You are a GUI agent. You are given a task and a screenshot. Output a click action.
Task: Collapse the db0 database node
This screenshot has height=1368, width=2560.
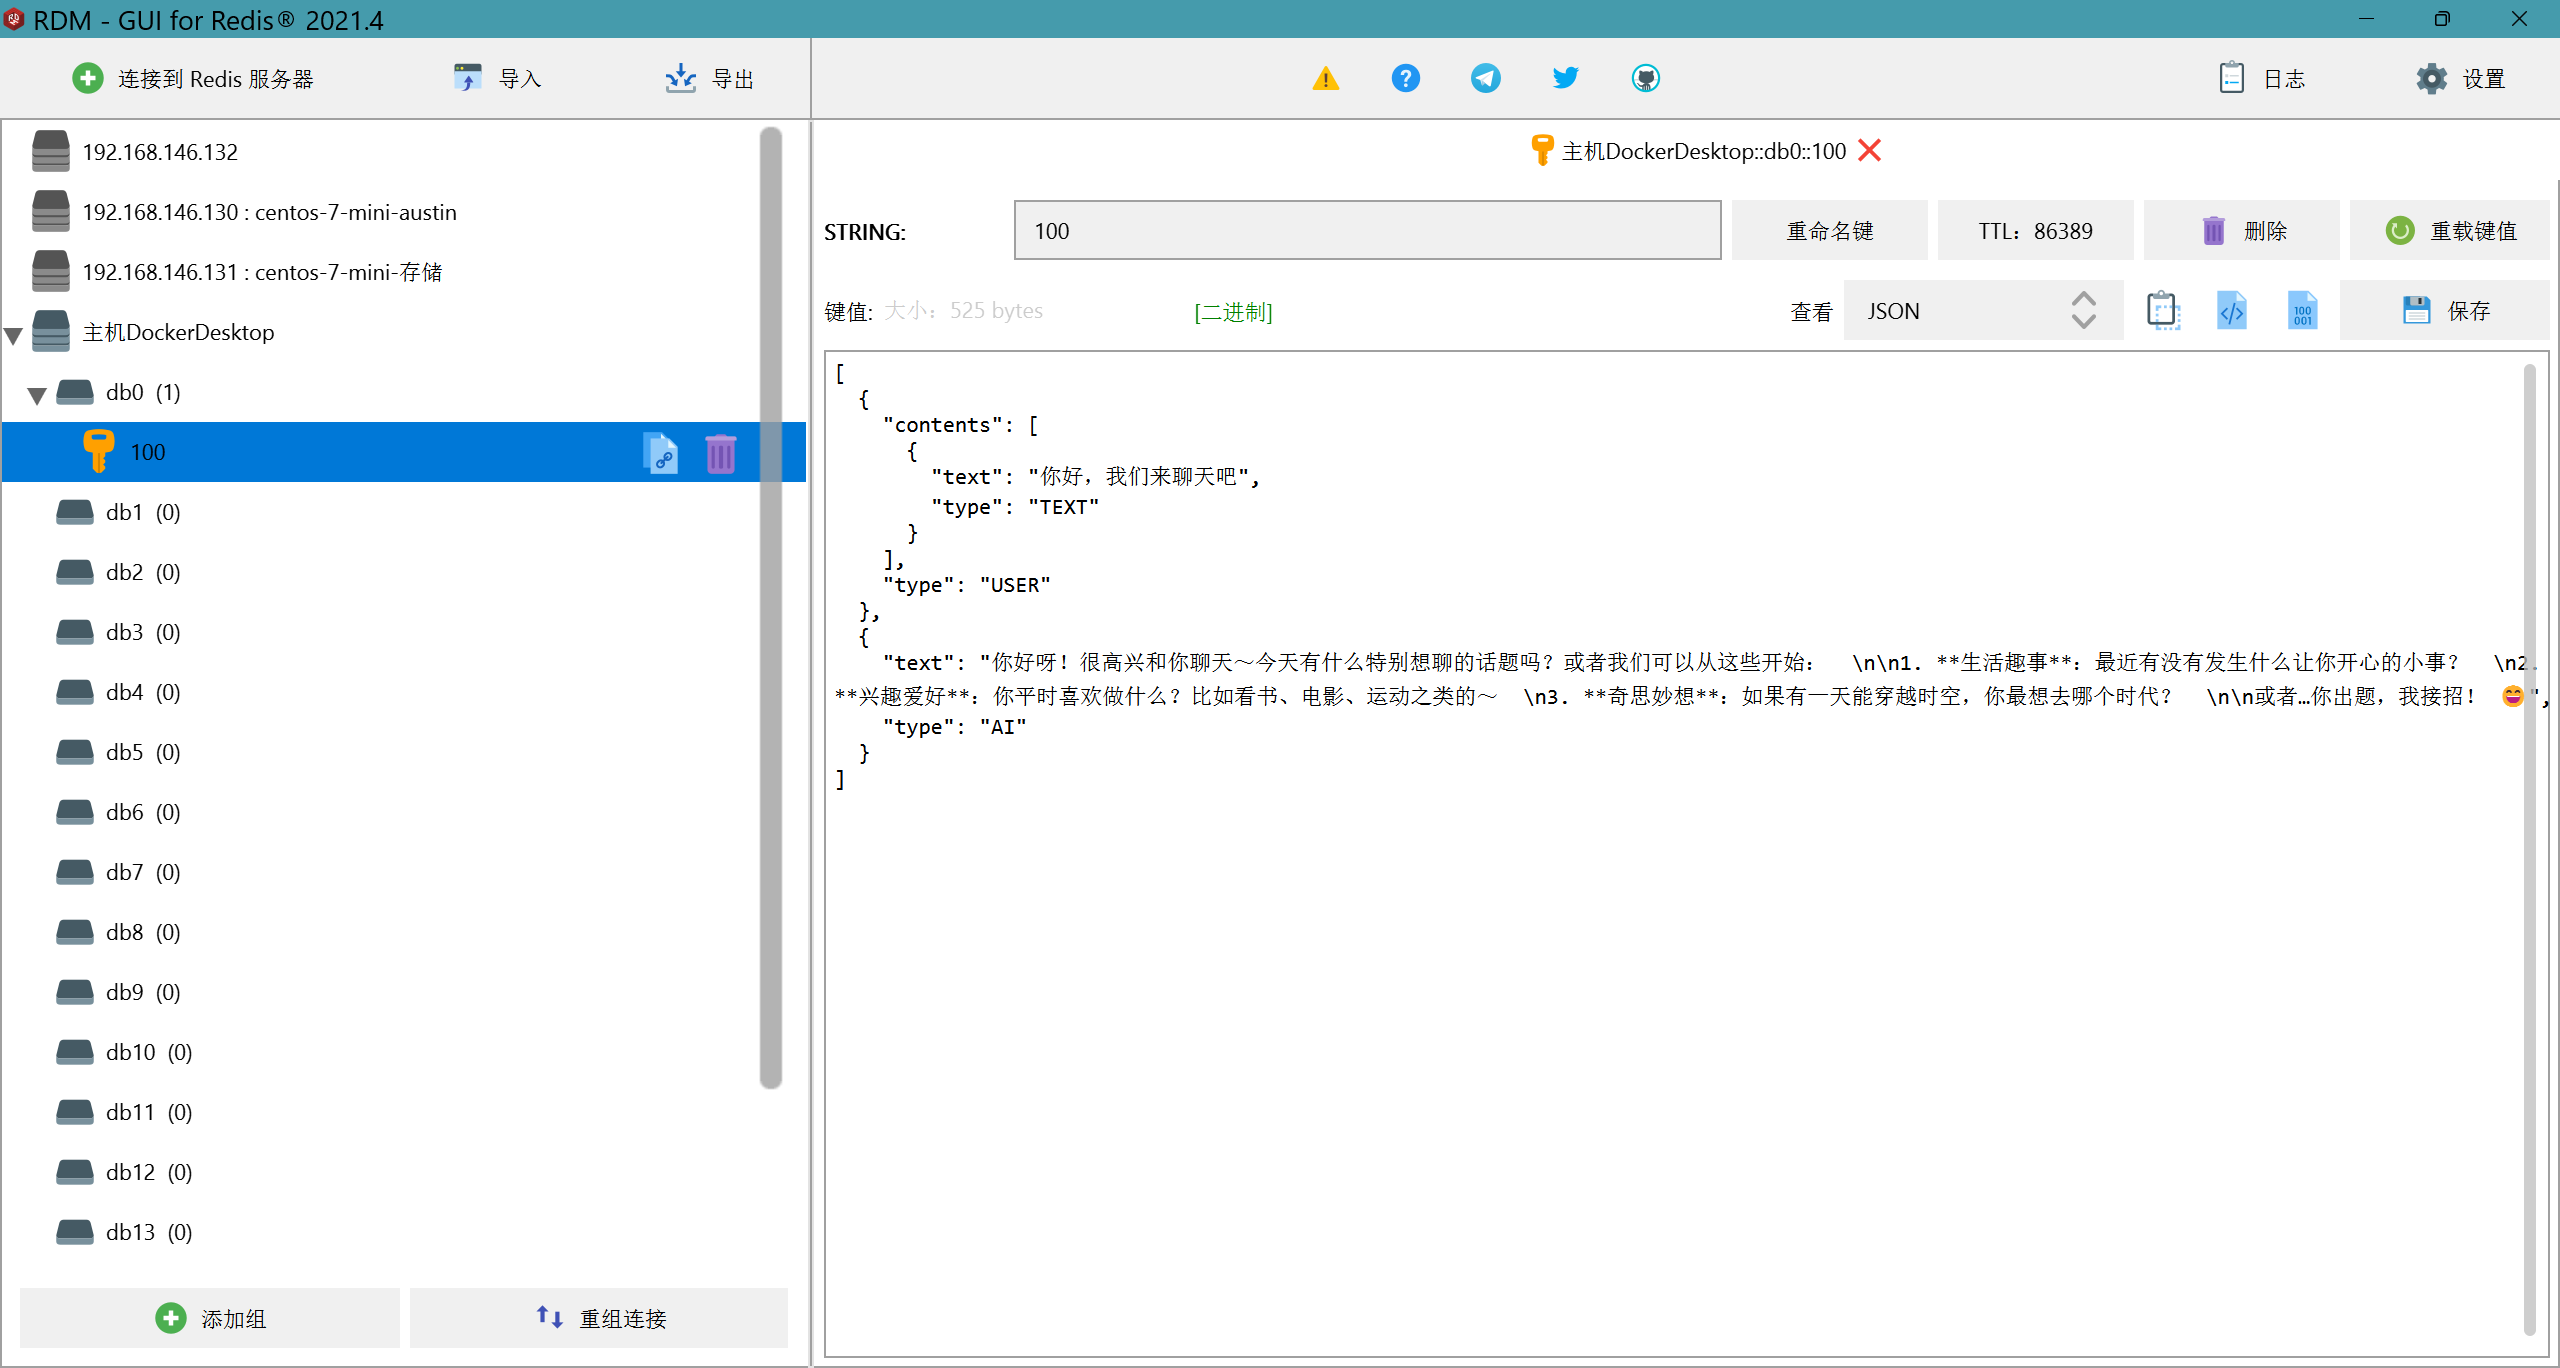click(37, 395)
